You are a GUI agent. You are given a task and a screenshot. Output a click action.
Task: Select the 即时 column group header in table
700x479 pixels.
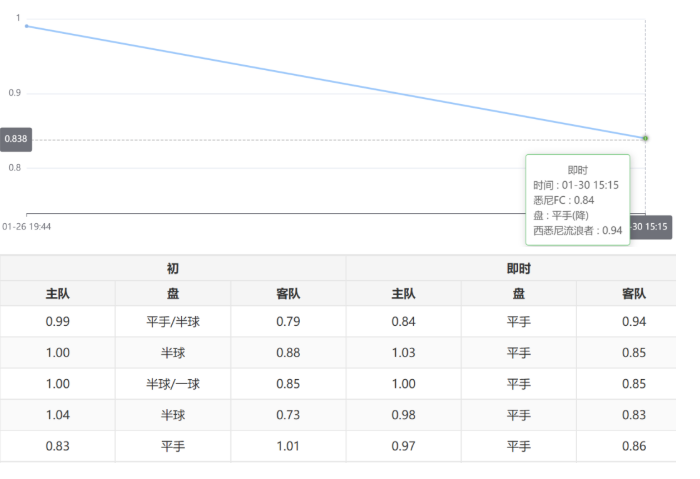click(x=518, y=268)
